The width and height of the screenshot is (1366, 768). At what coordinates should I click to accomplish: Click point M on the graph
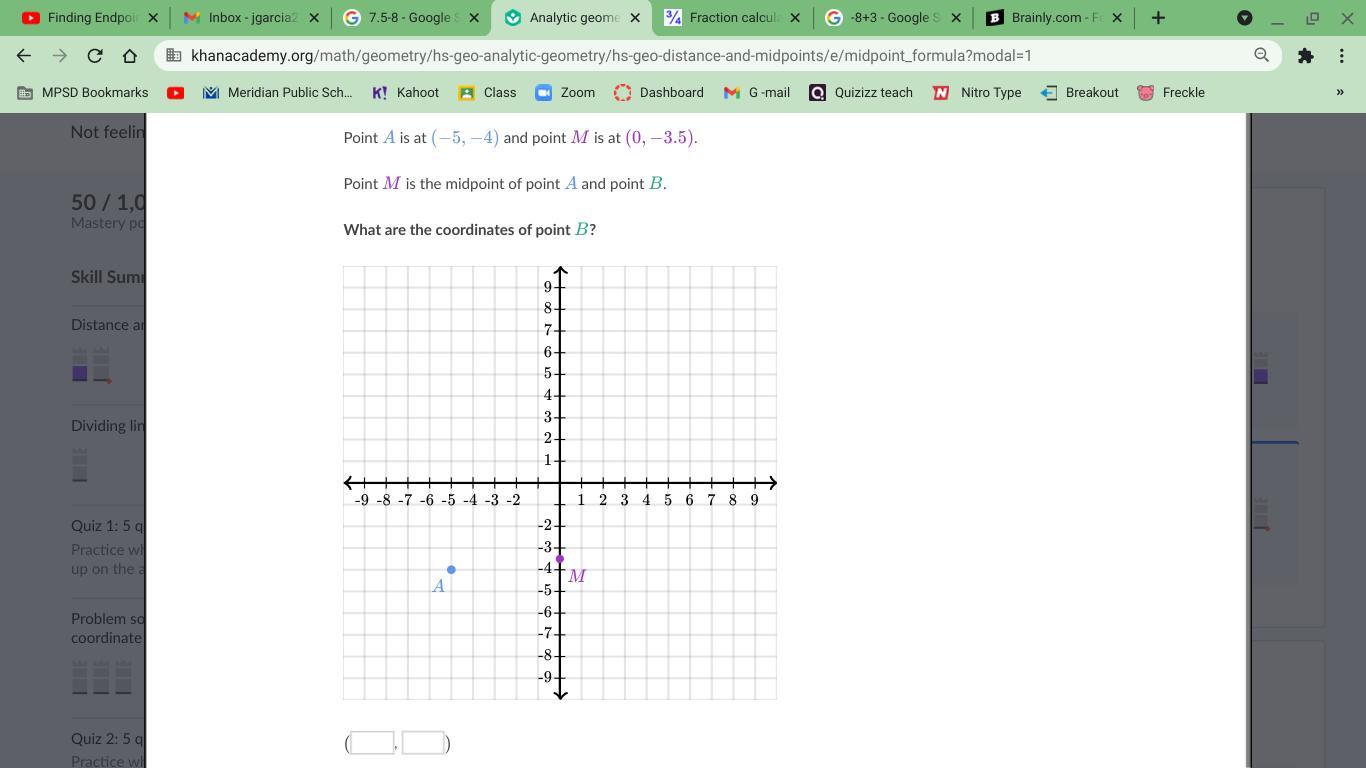point(560,559)
